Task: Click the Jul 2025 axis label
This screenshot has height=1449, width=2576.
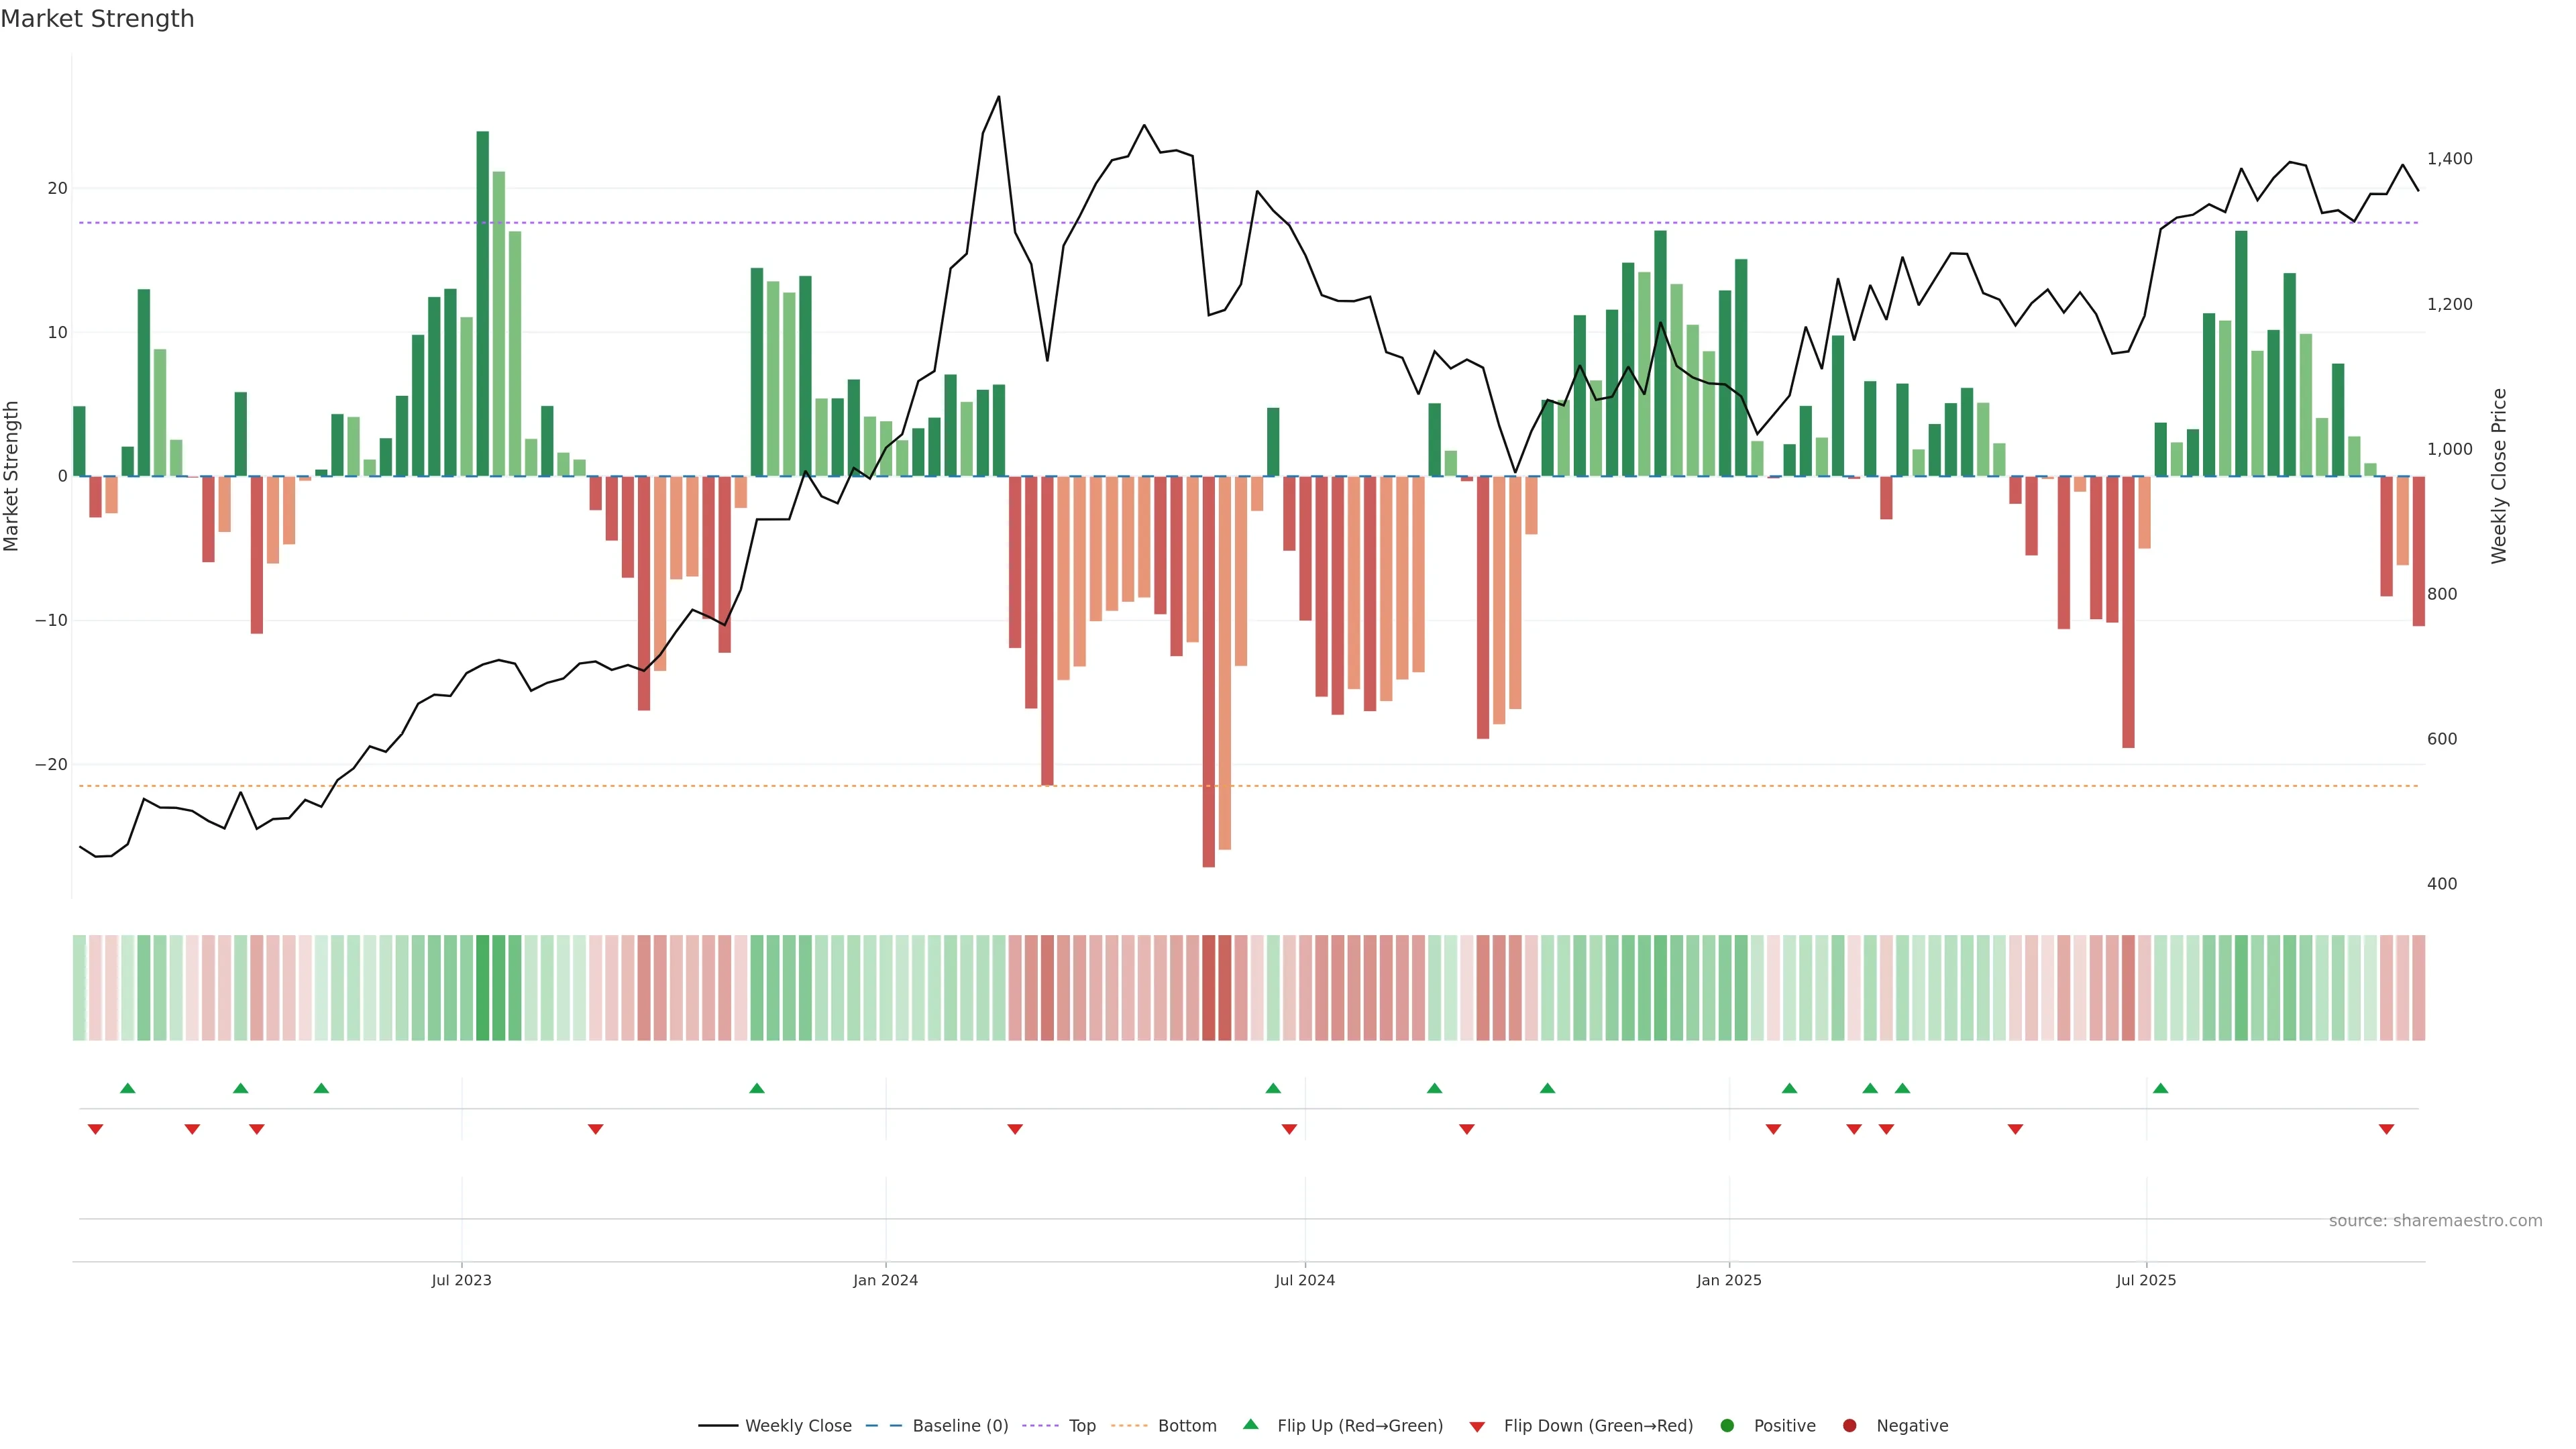Action: pyautogui.click(x=2146, y=1280)
